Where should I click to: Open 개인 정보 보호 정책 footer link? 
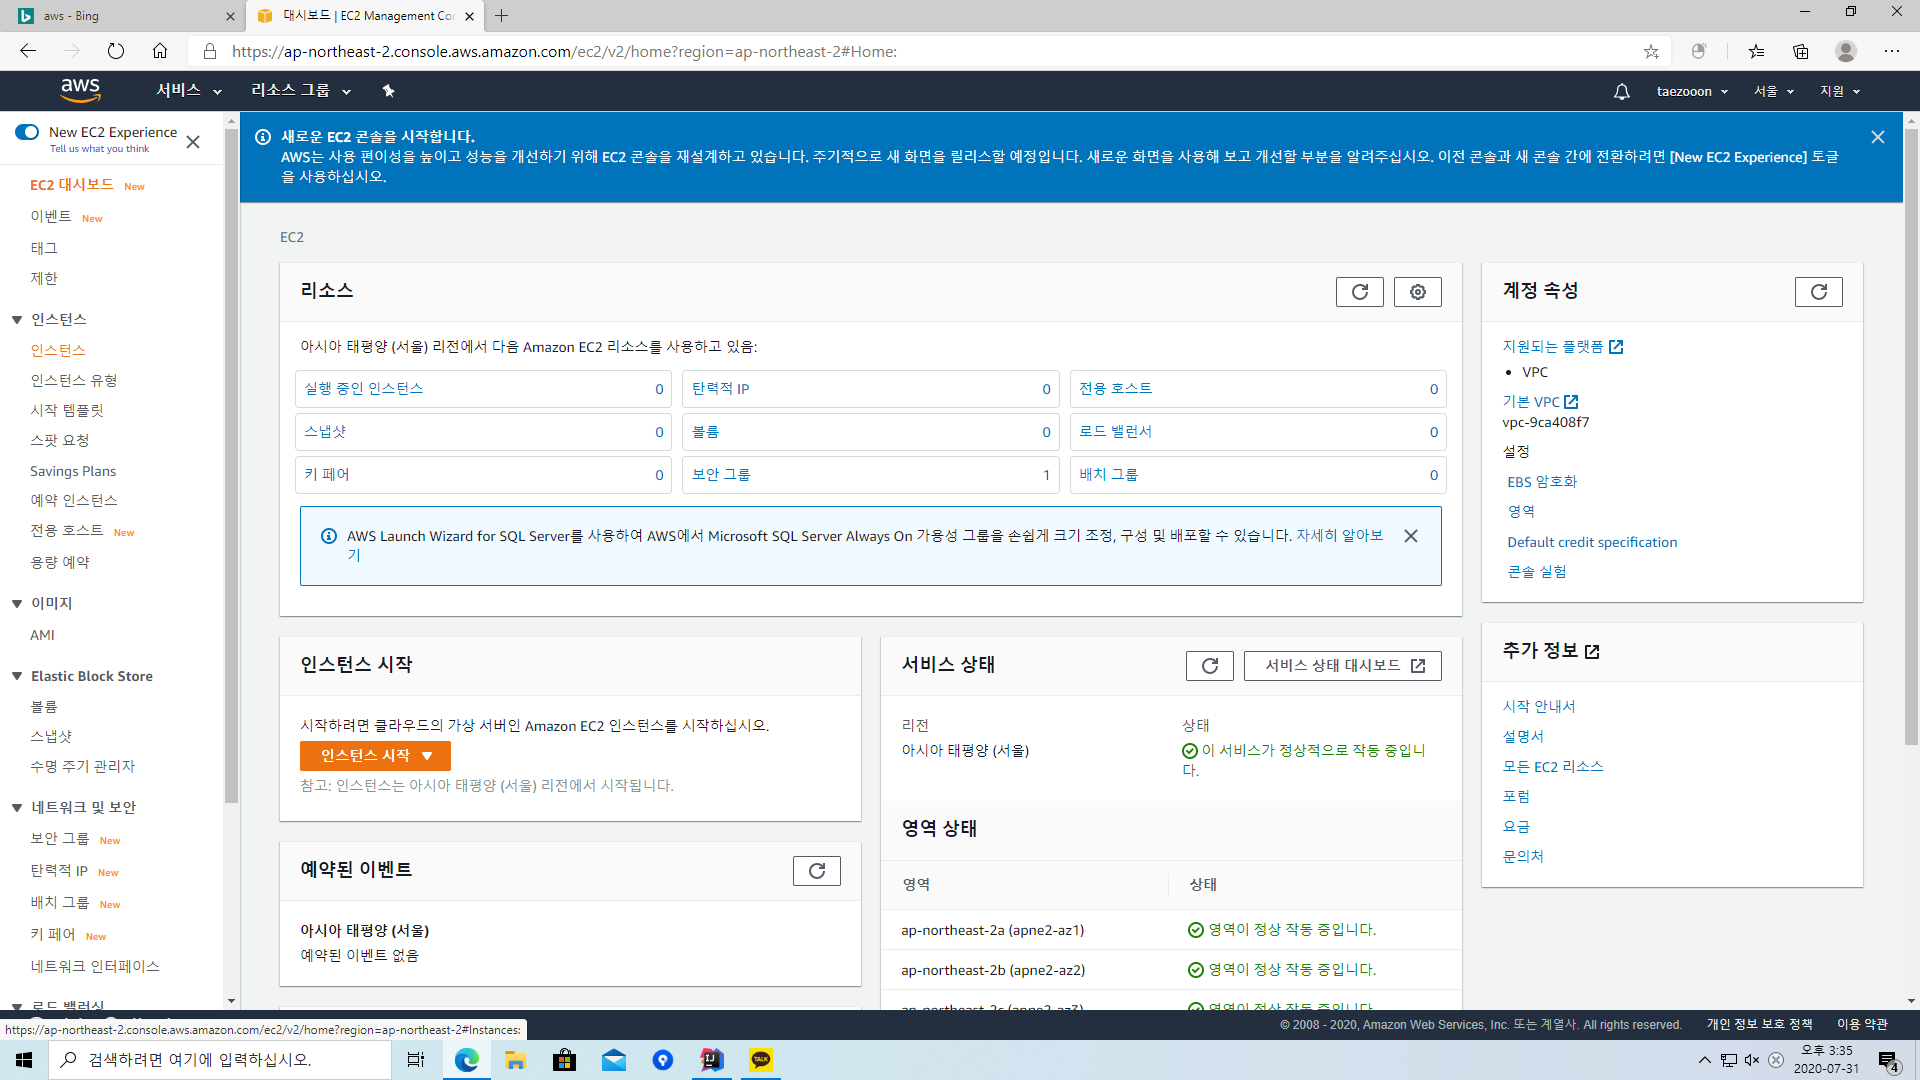pyautogui.click(x=1759, y=1024)
